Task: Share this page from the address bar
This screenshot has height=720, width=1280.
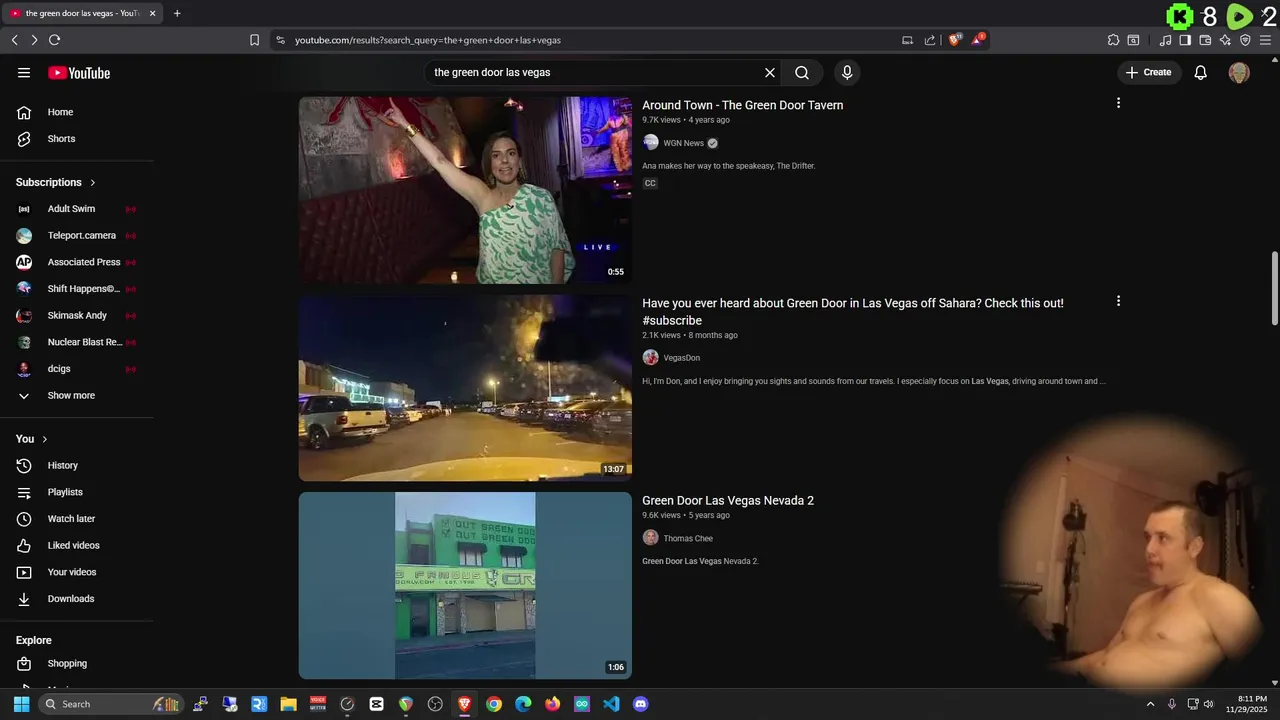Action: (x=930, y=40)
